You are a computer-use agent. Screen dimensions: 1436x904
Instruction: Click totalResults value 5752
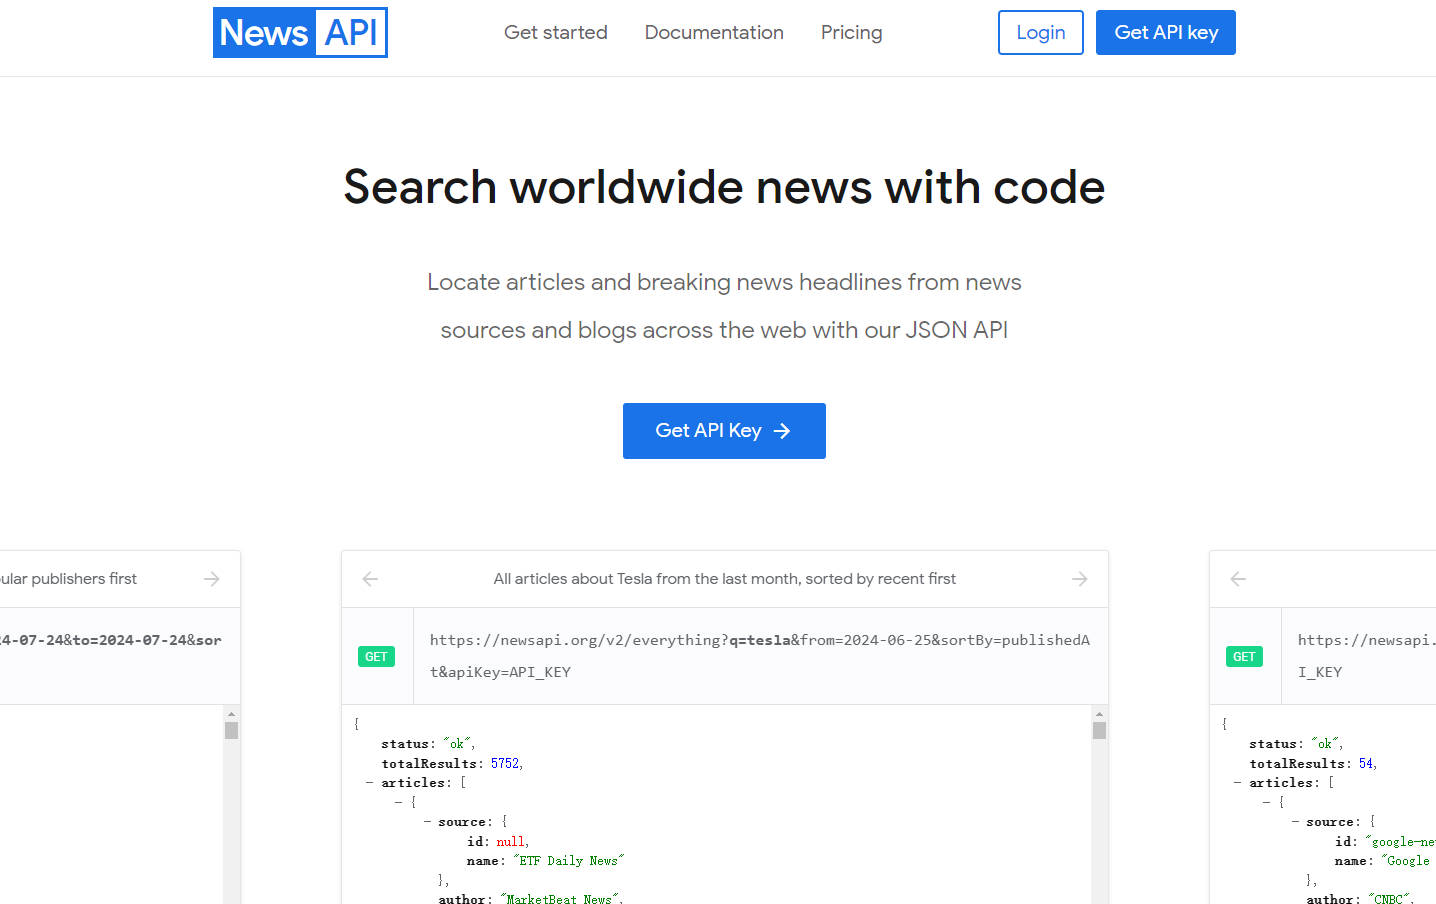pos(505,764)
